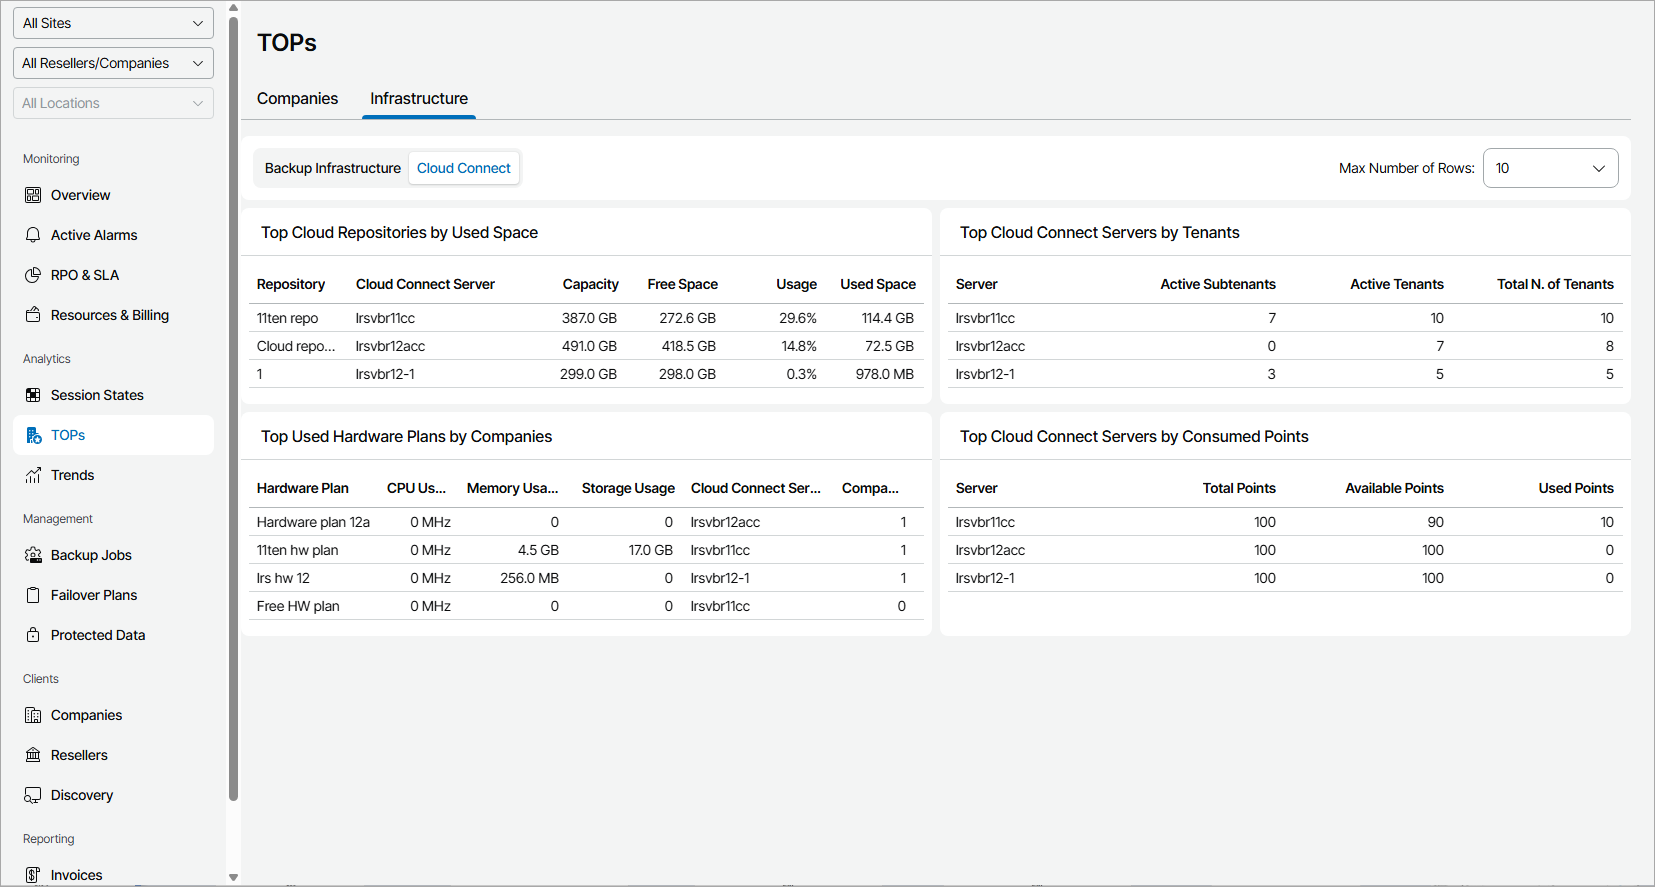Click the Overview dashboard icon
This screenshot has height=887, width=1655.
[33, 195]
